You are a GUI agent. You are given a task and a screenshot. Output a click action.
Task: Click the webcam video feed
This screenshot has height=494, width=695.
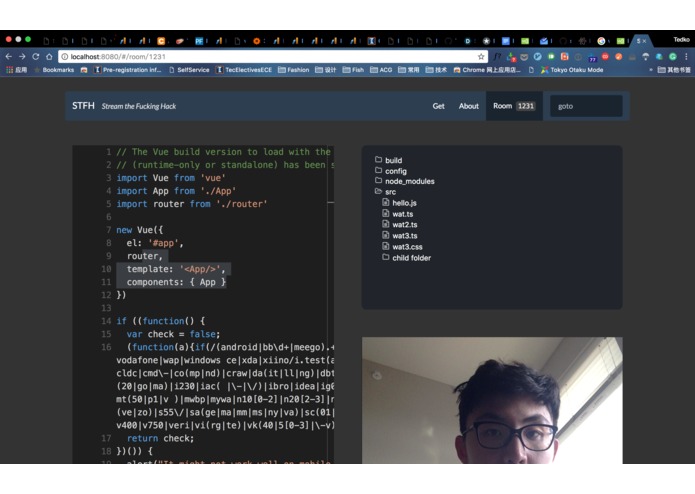[492, 401]
